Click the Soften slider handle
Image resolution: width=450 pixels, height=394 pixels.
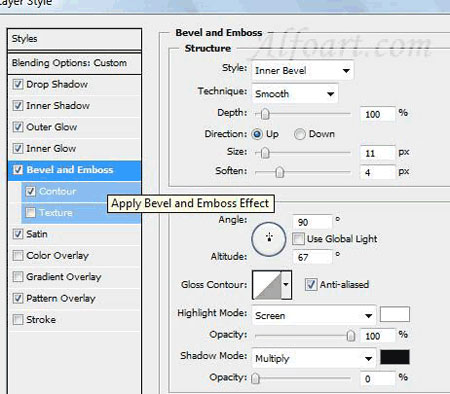coord(280,172)
